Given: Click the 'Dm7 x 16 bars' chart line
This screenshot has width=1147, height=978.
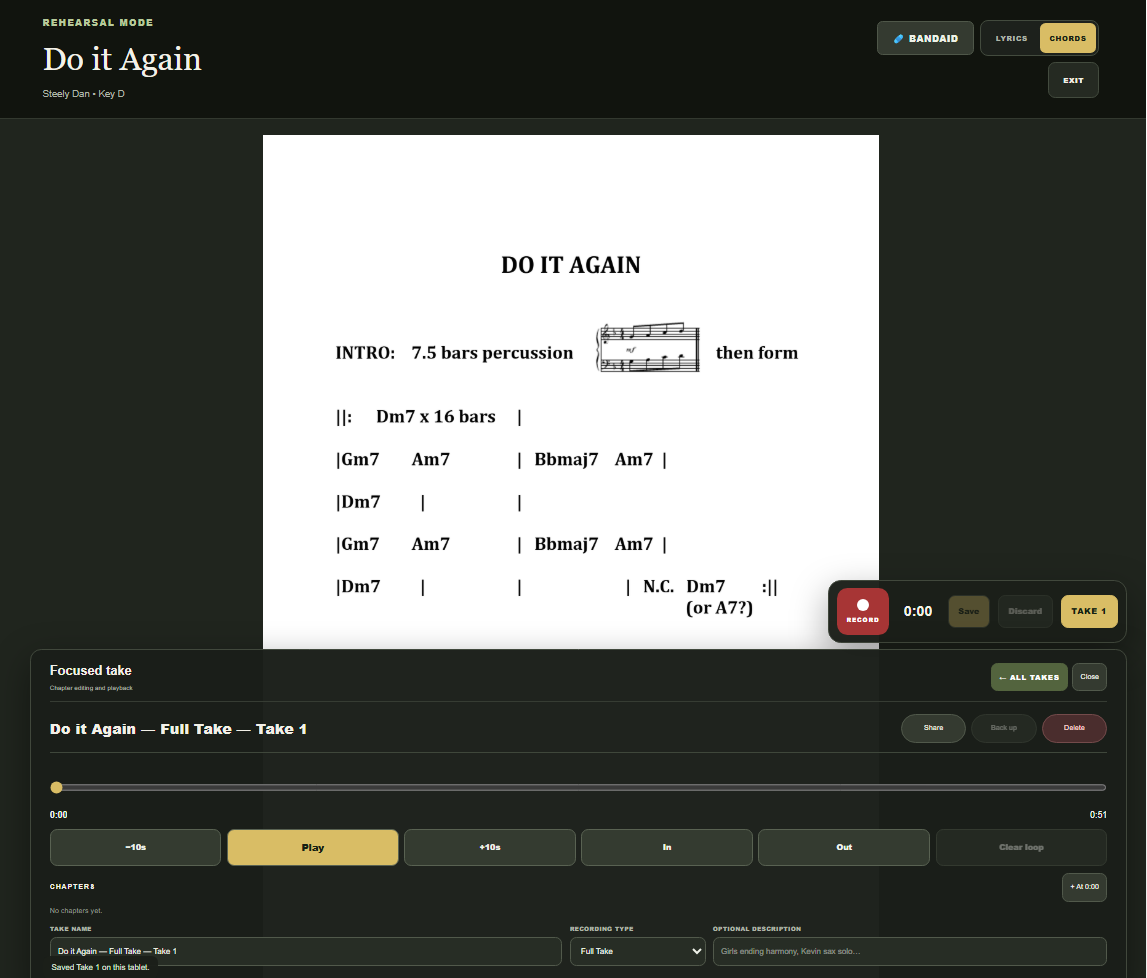Looking at the screenshot, I should tap(436, 416).
